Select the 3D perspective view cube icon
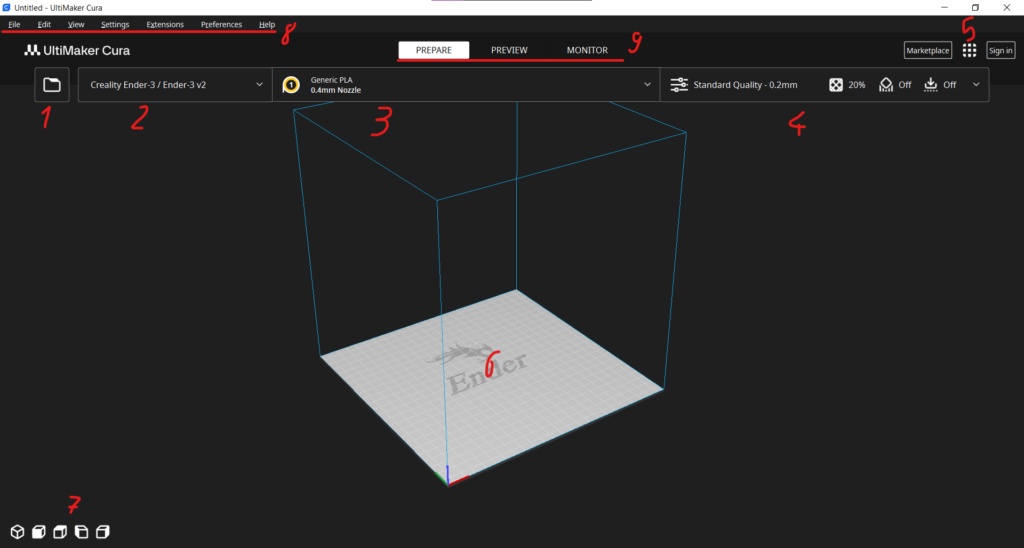1024x548 pixels. 18,532
